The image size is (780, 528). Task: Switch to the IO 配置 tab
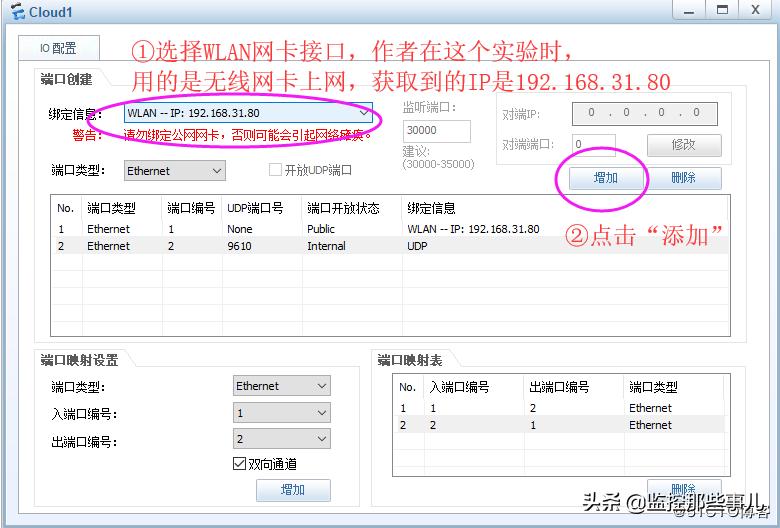pyautogui.click(x=59, y=48)
